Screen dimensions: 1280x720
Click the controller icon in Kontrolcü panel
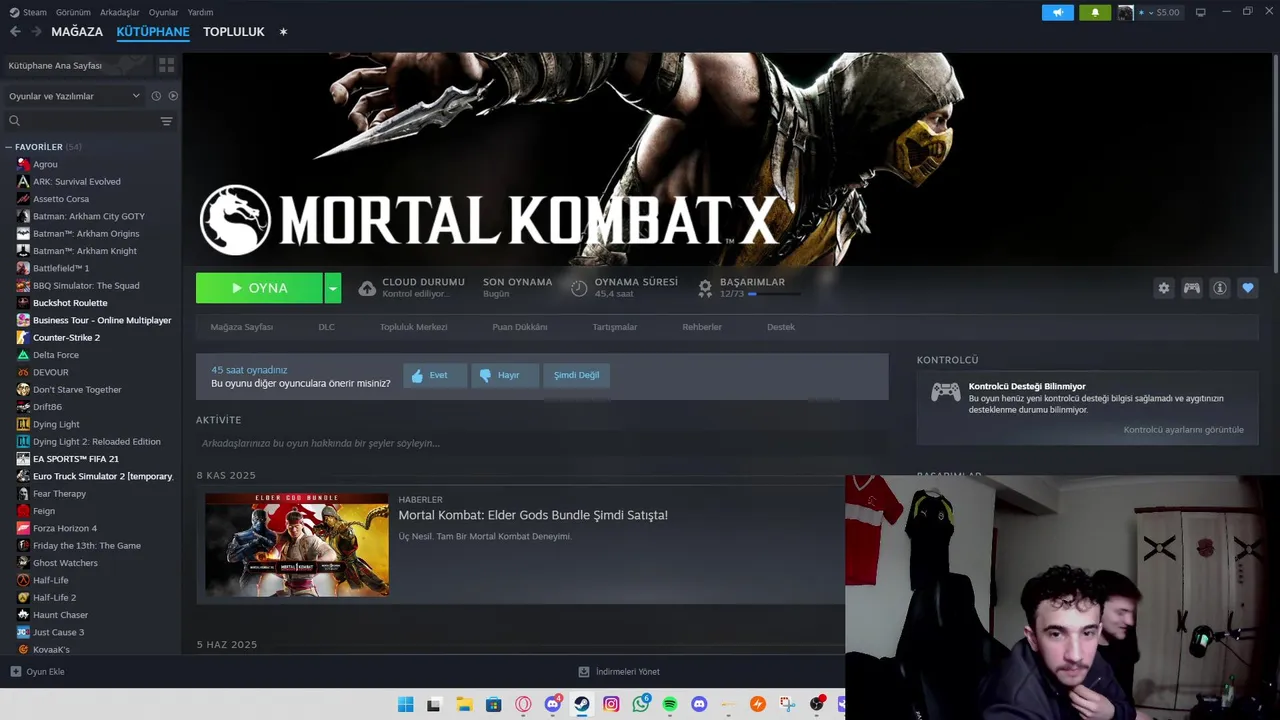tap(945, 392)
